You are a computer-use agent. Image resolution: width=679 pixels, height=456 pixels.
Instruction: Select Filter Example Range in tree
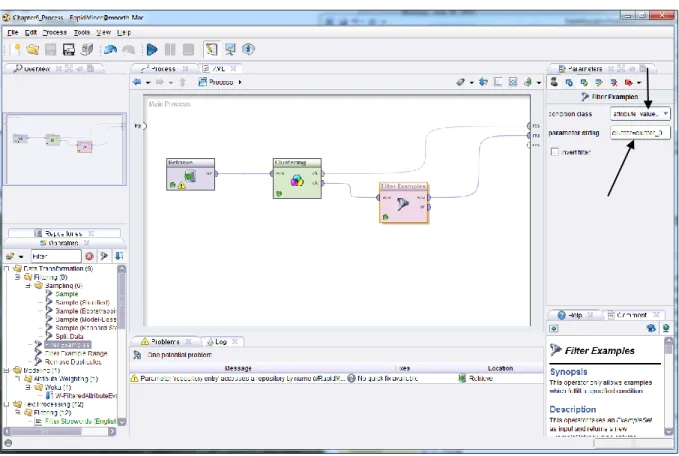[x=76, y=353]
